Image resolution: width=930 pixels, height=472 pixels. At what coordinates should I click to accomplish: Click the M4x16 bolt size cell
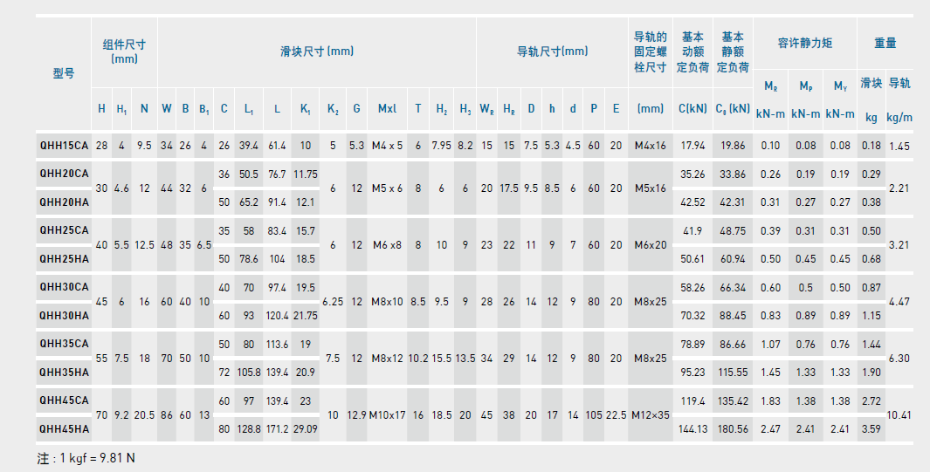(x=650, y=146)
